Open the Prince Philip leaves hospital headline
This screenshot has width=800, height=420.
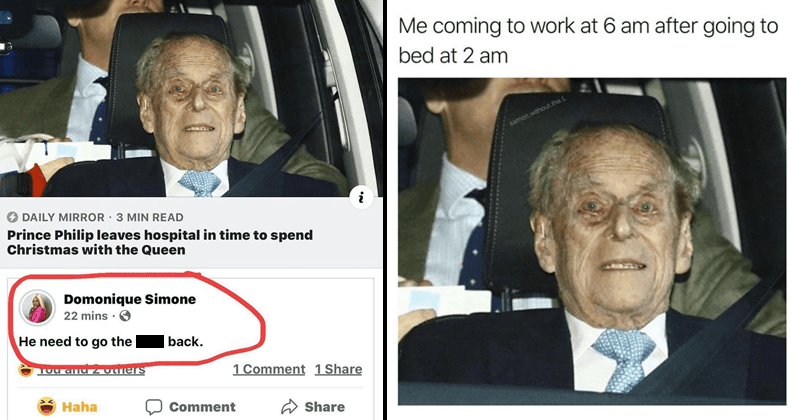tap(160, 242)
